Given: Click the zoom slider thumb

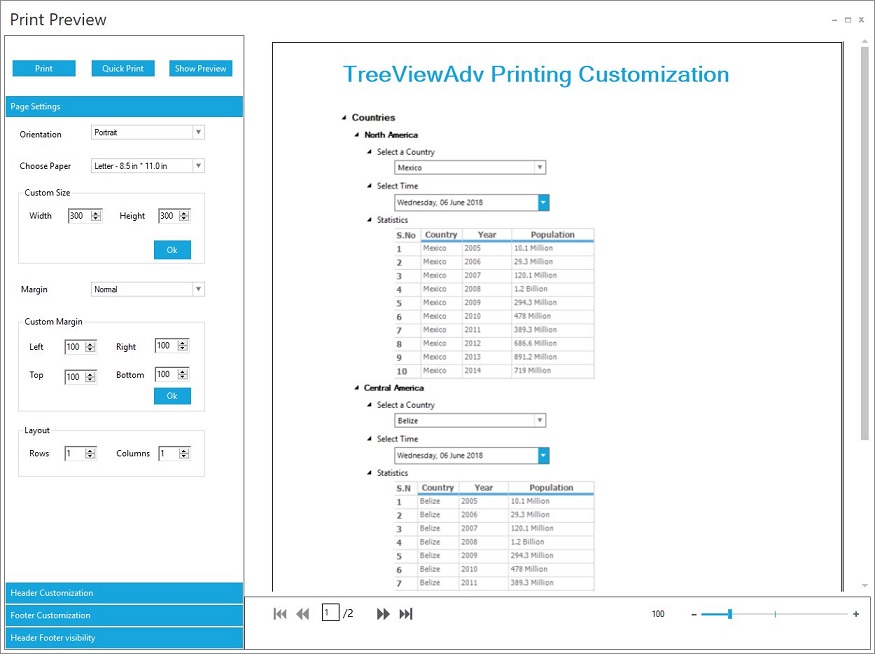Looking at the screenshot, I should pos(729,614).
